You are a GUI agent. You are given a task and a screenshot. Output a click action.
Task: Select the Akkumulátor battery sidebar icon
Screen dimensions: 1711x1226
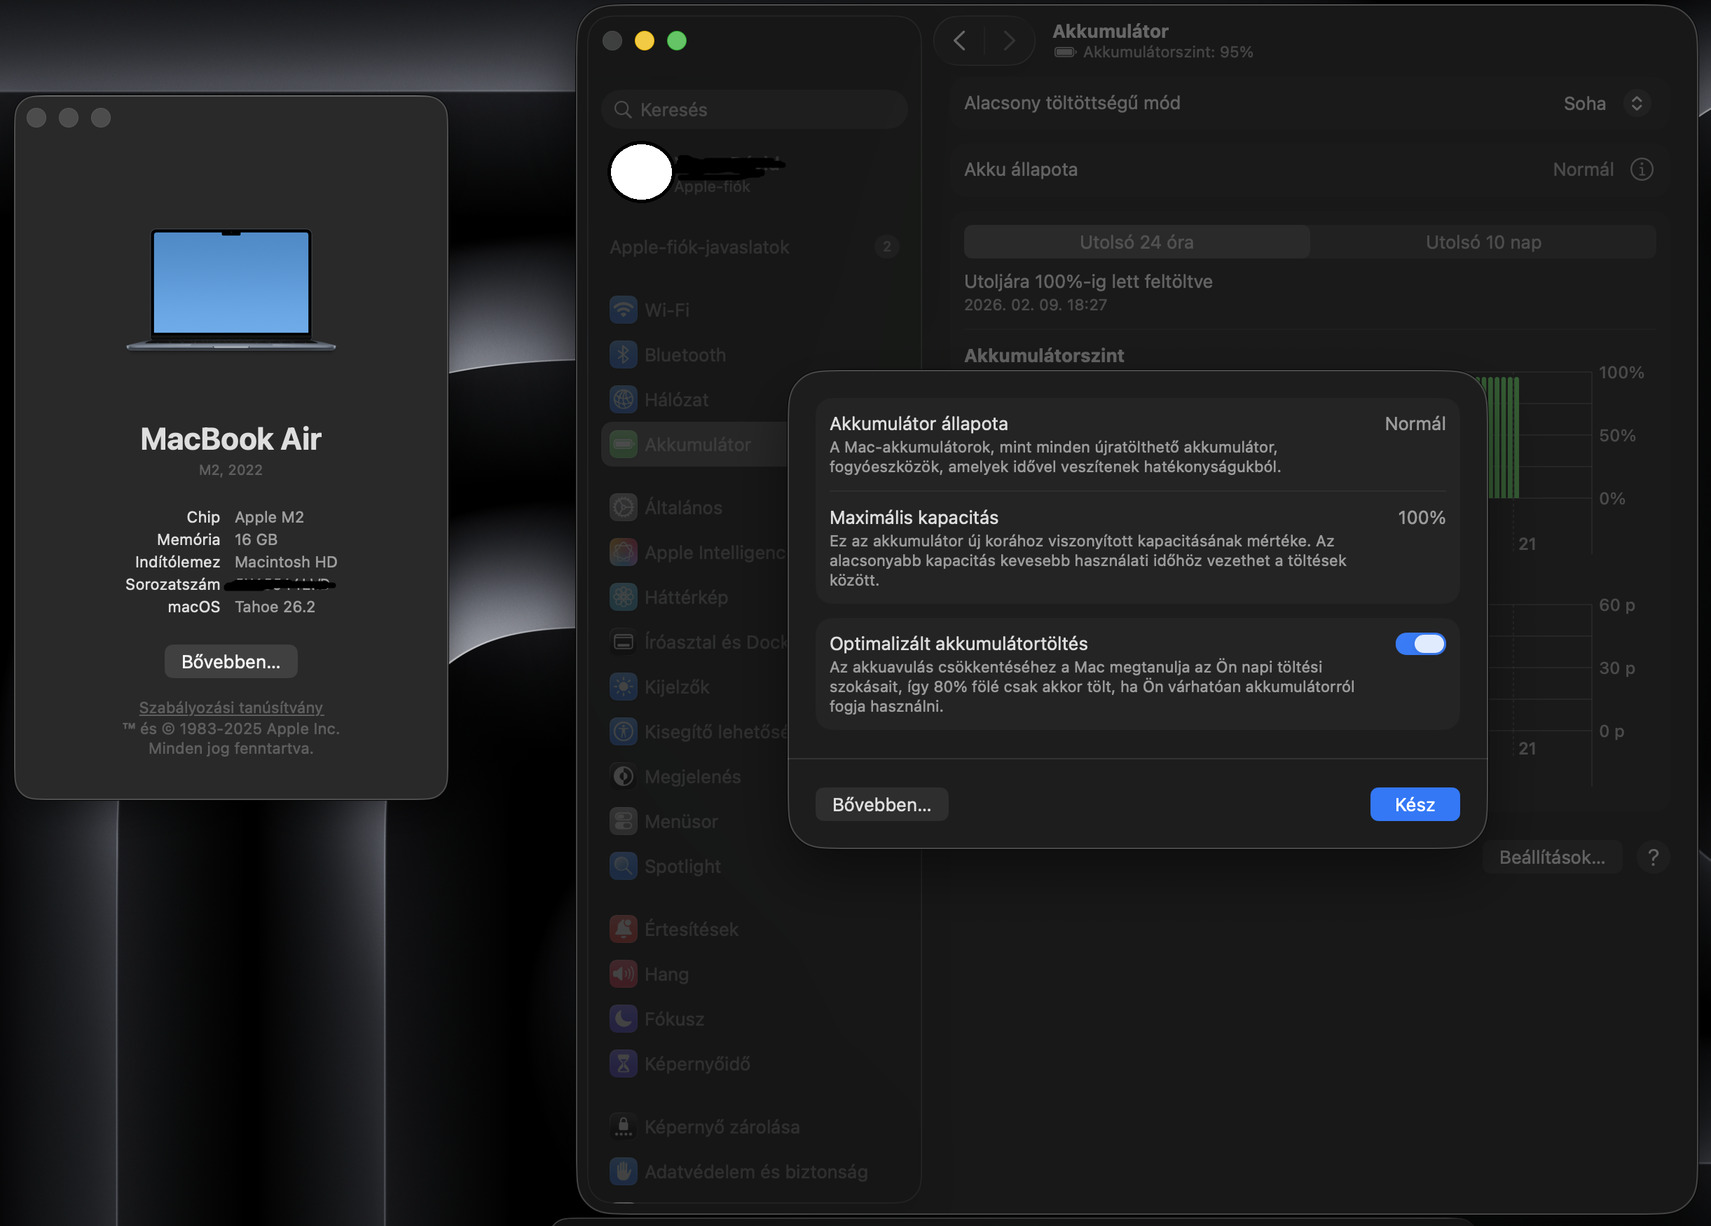(624, 445)
